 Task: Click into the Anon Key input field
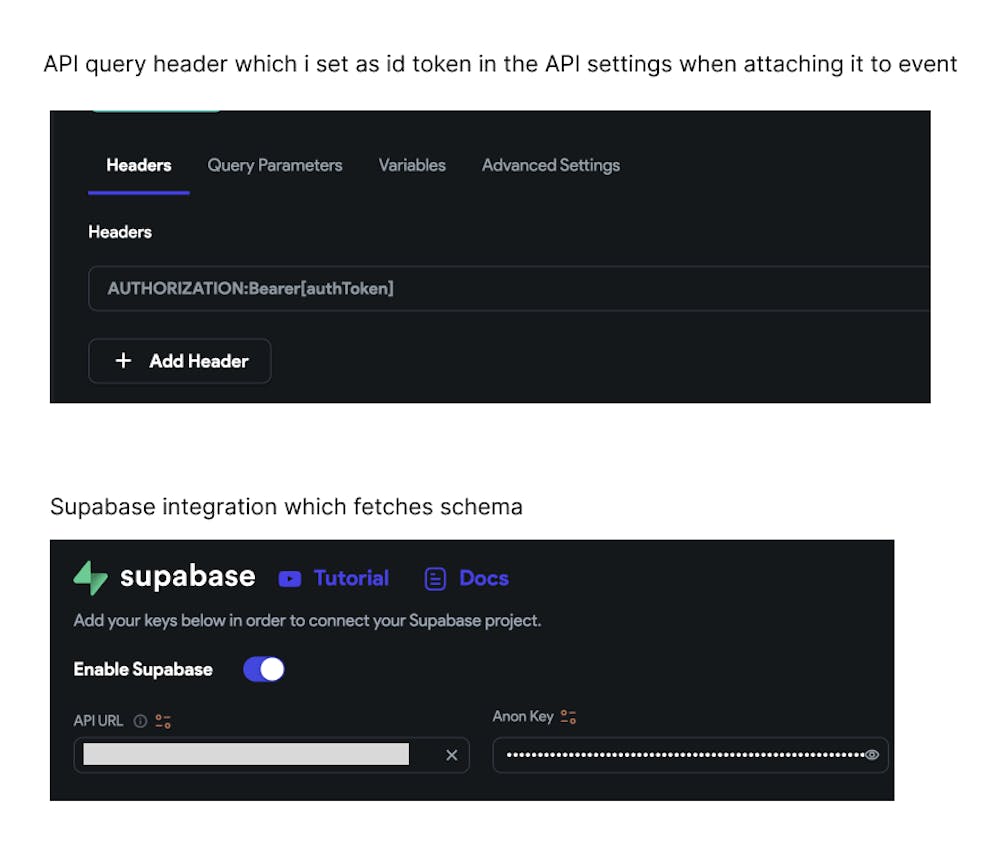click(680, 755)
